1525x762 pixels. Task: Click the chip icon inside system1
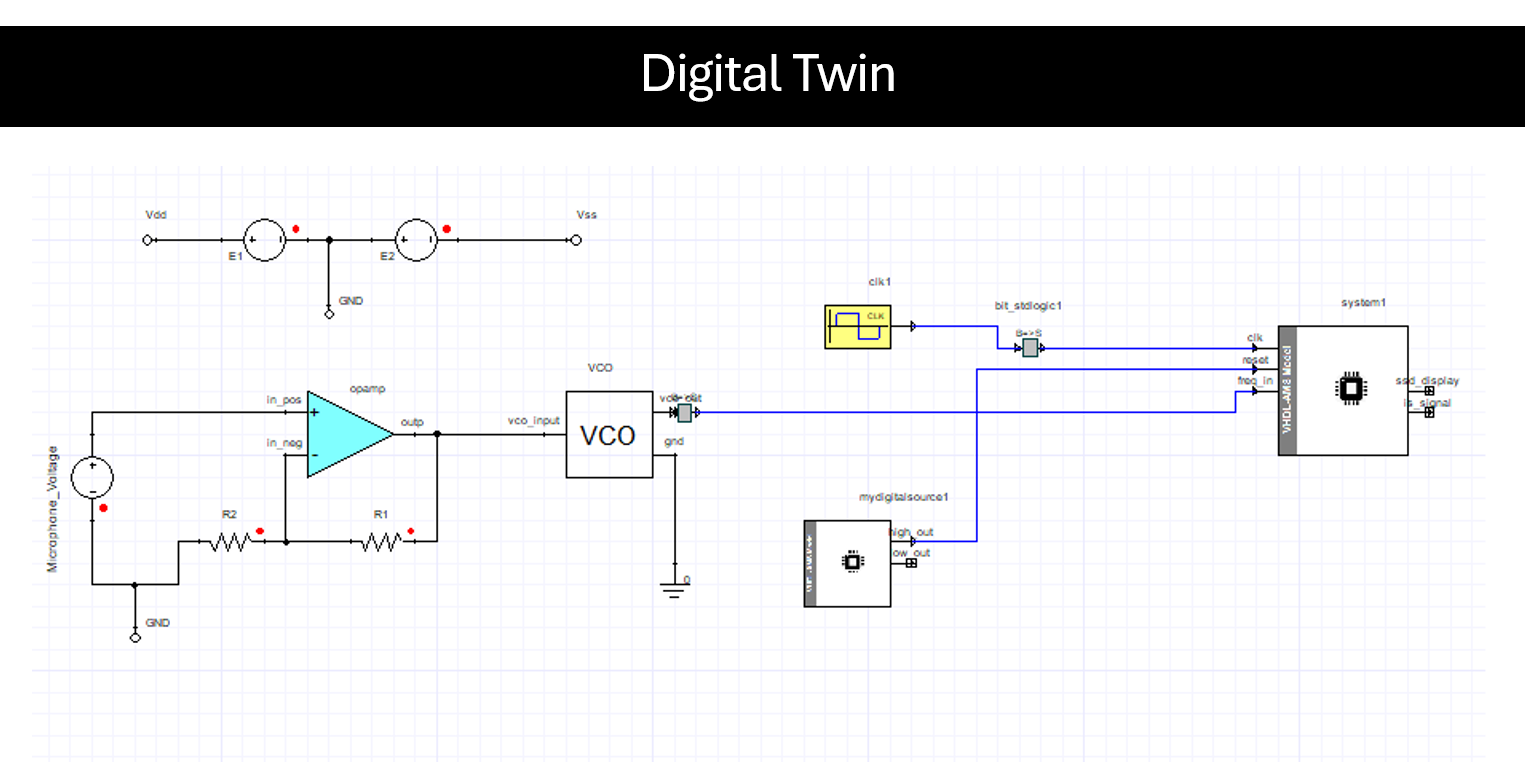point(1350,389)
